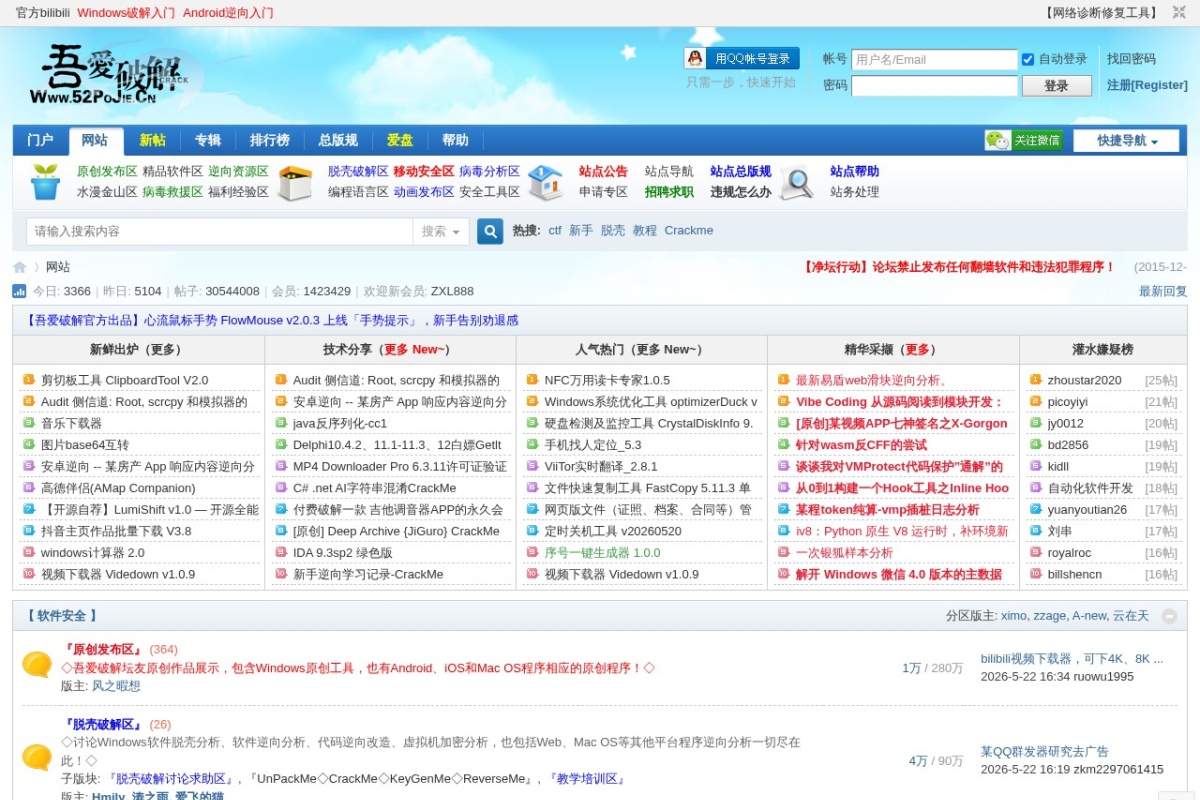Open the 净坛行动 notice link
The width and height of the screenshot is (1200, 800).
[x=959, y=267]
